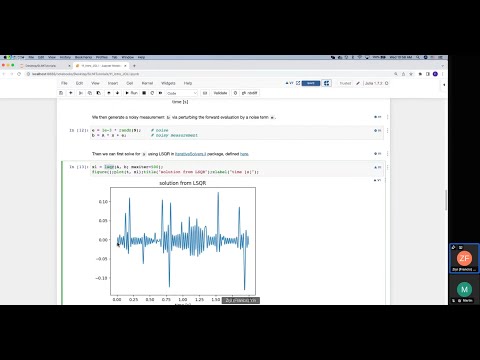Open the 'here' link for LSQR definition
Image resolution: width=480 pixels, height=360 pixels.
(244, 154)
